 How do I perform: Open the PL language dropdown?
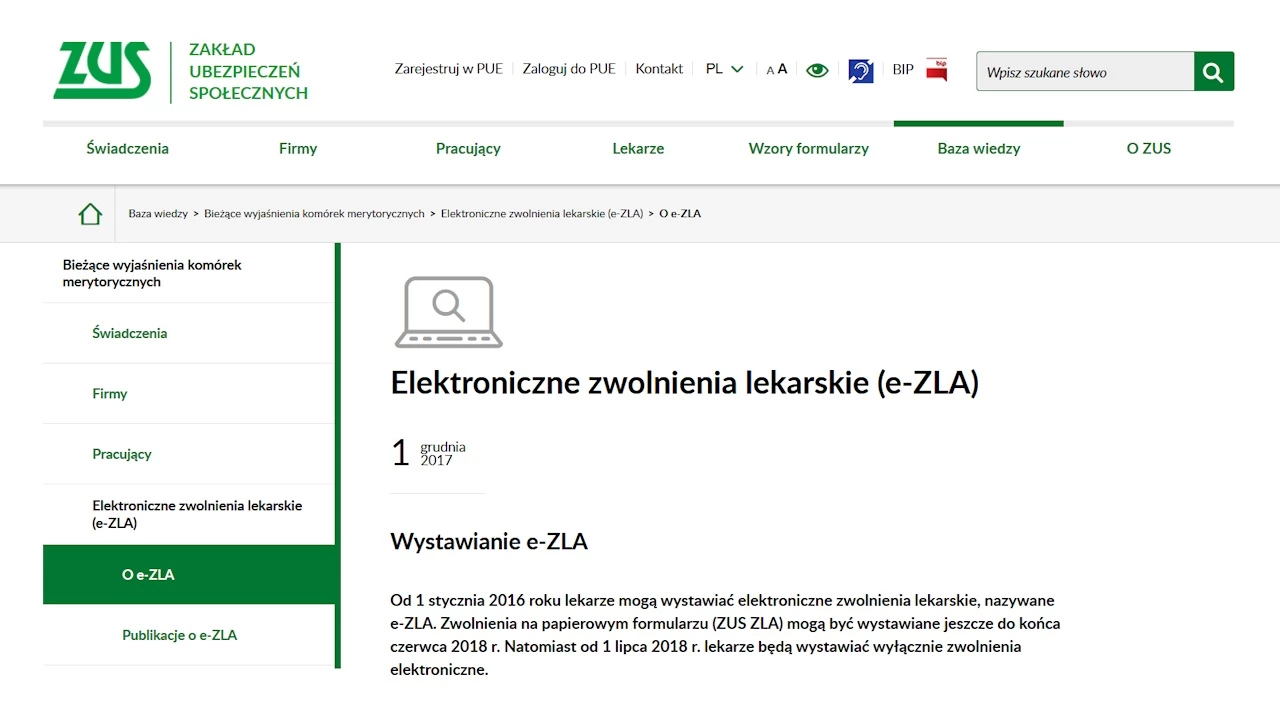[x=725, y=69]
